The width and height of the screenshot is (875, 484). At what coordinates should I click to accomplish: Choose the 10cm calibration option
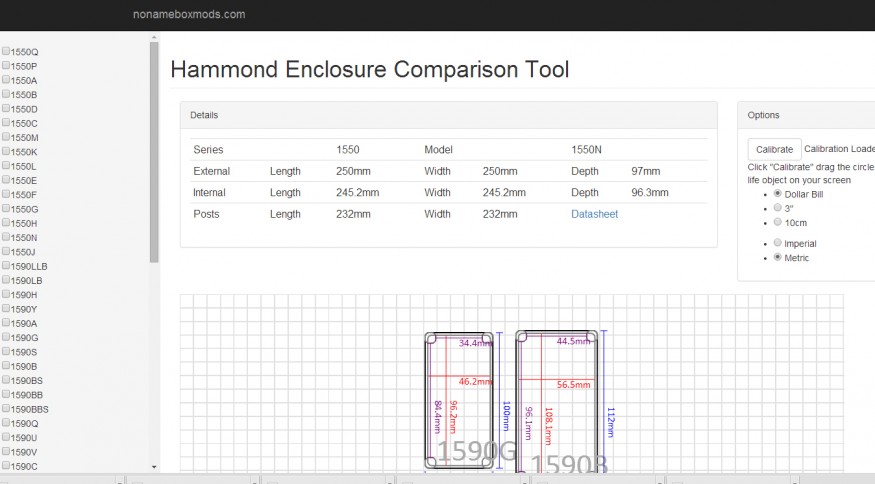coord(777,222)
